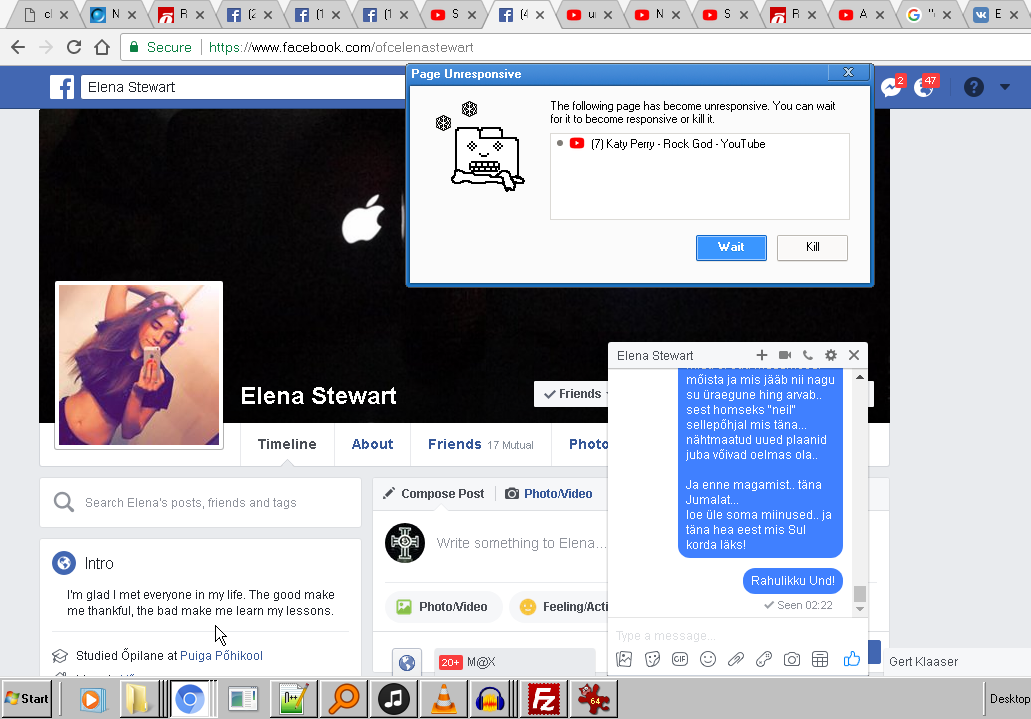Open Facebook help question mark icon
This screenshot has height=719, width=1031.
point(974,87)
